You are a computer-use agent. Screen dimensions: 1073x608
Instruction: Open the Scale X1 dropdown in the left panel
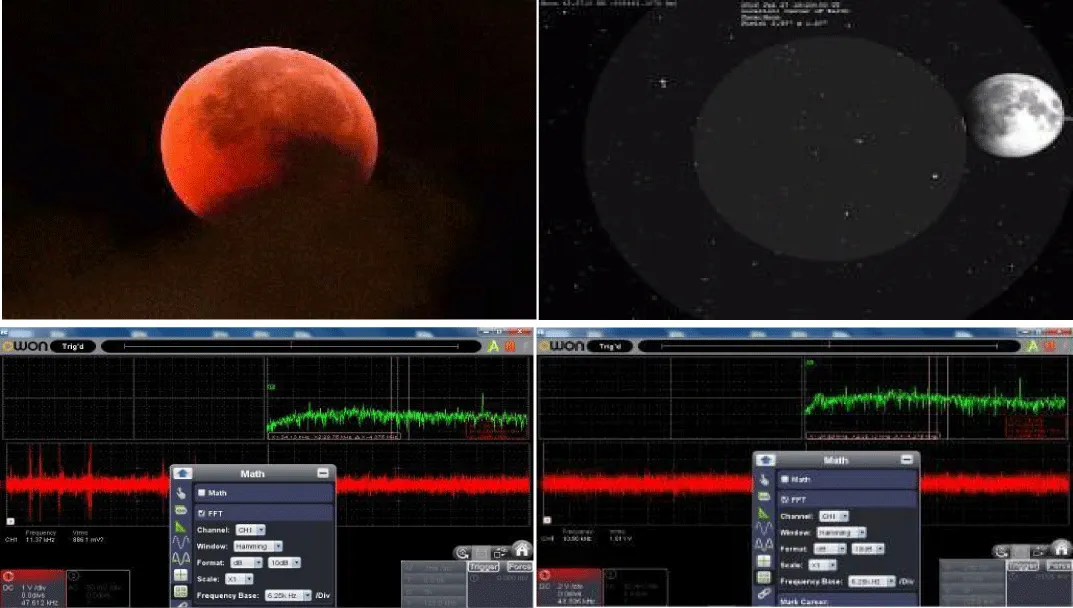[241, 578]
